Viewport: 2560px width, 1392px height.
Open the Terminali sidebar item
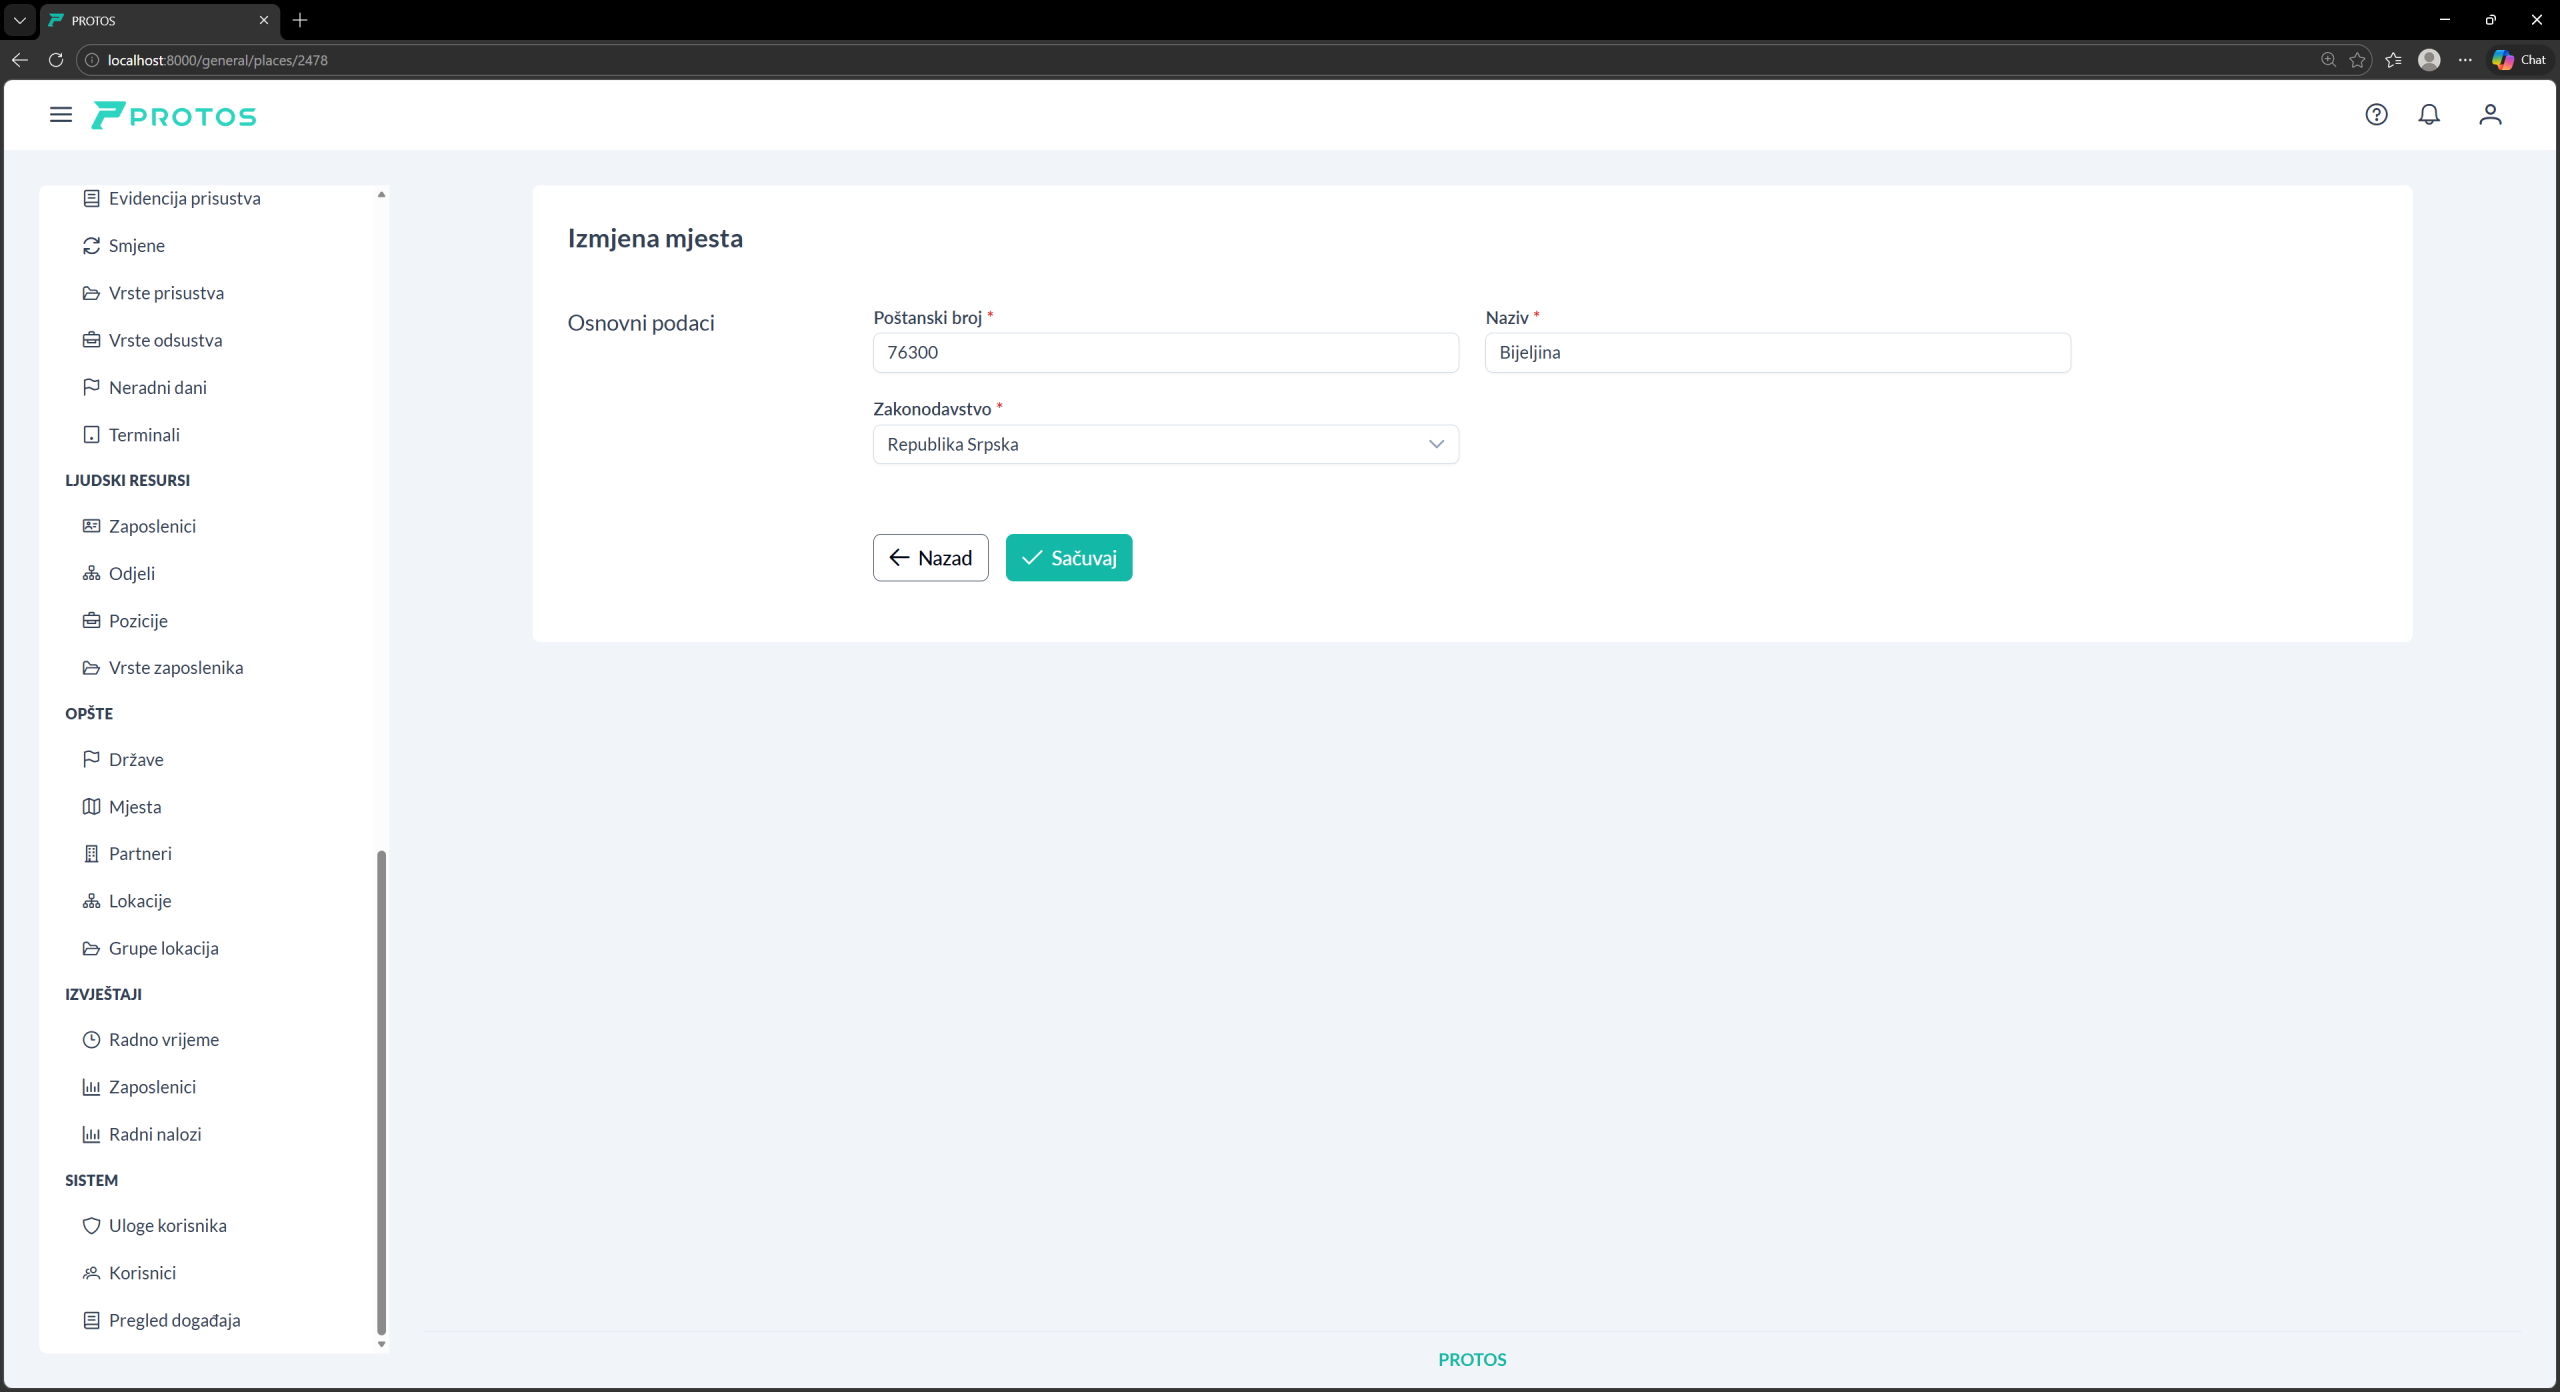[x=144, y=435]
